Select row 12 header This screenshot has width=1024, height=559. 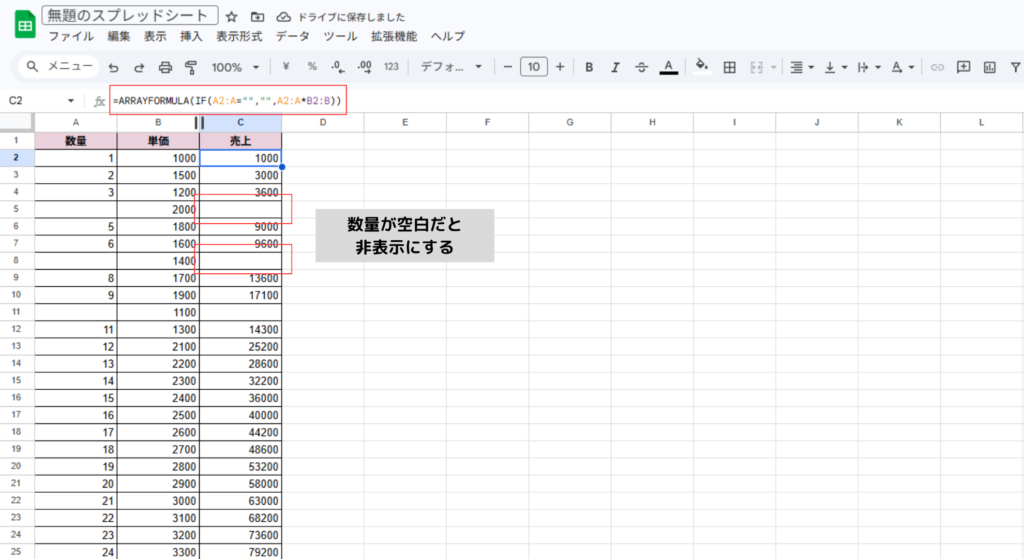pyautogui.click(x=16, y=329)
